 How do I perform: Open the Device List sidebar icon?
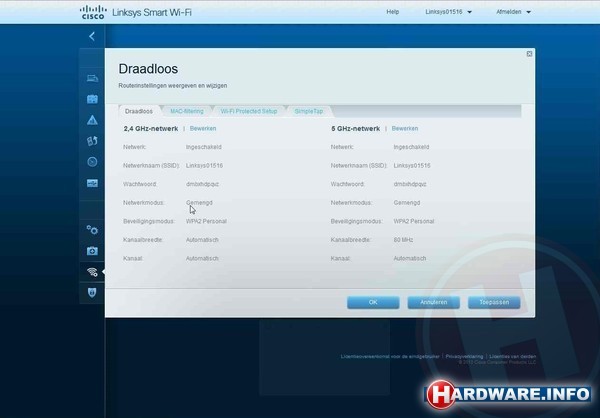[x=92, y=78]
